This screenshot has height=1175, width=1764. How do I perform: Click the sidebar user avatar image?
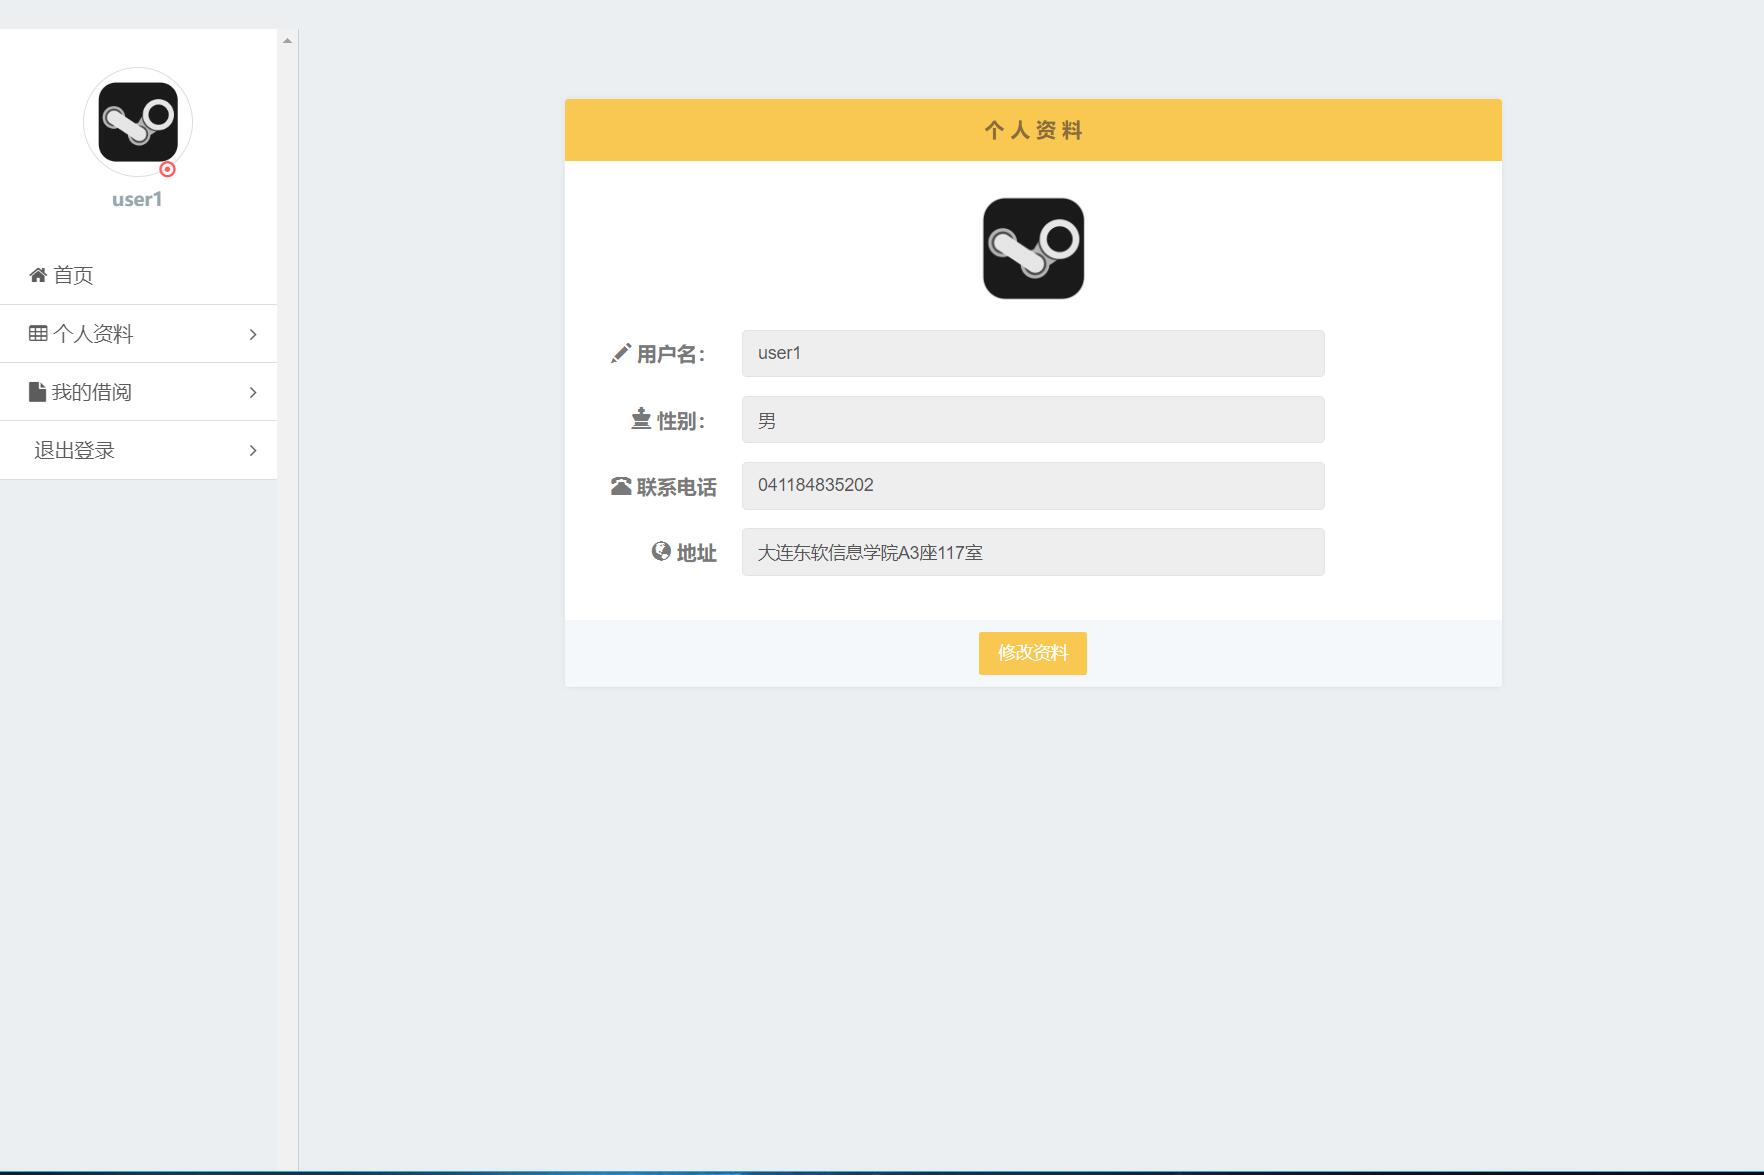coord(138,122)
